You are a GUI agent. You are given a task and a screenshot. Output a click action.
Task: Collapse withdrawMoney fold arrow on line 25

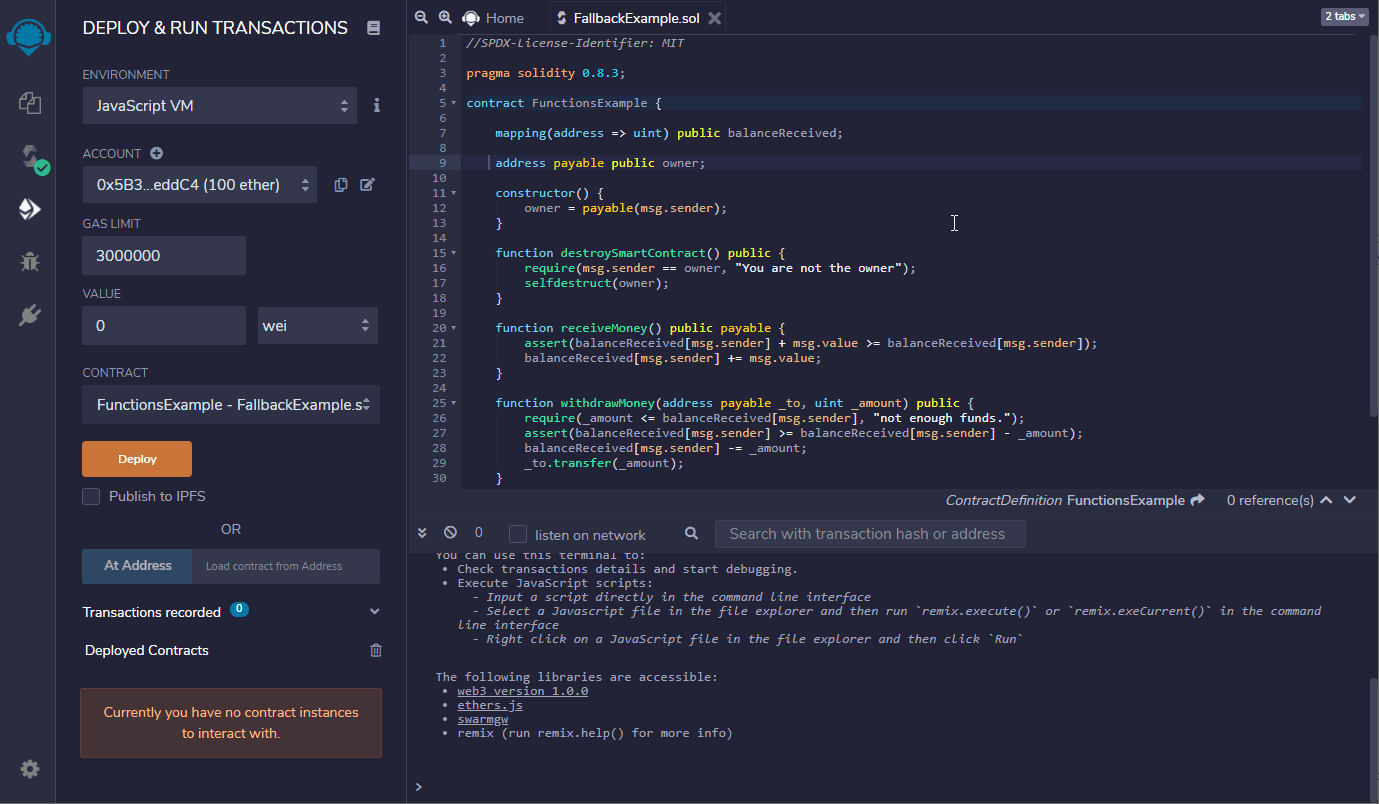point(454,403)
